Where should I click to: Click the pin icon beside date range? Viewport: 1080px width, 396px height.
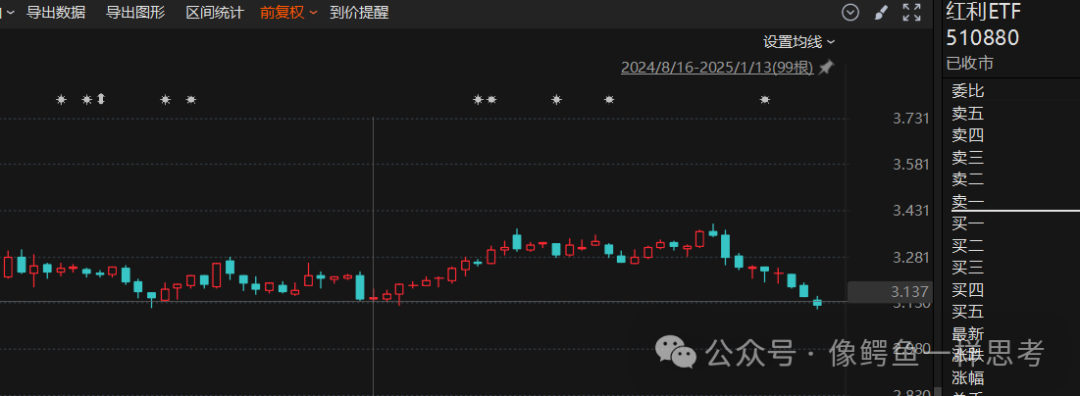(x=826, y=67)
